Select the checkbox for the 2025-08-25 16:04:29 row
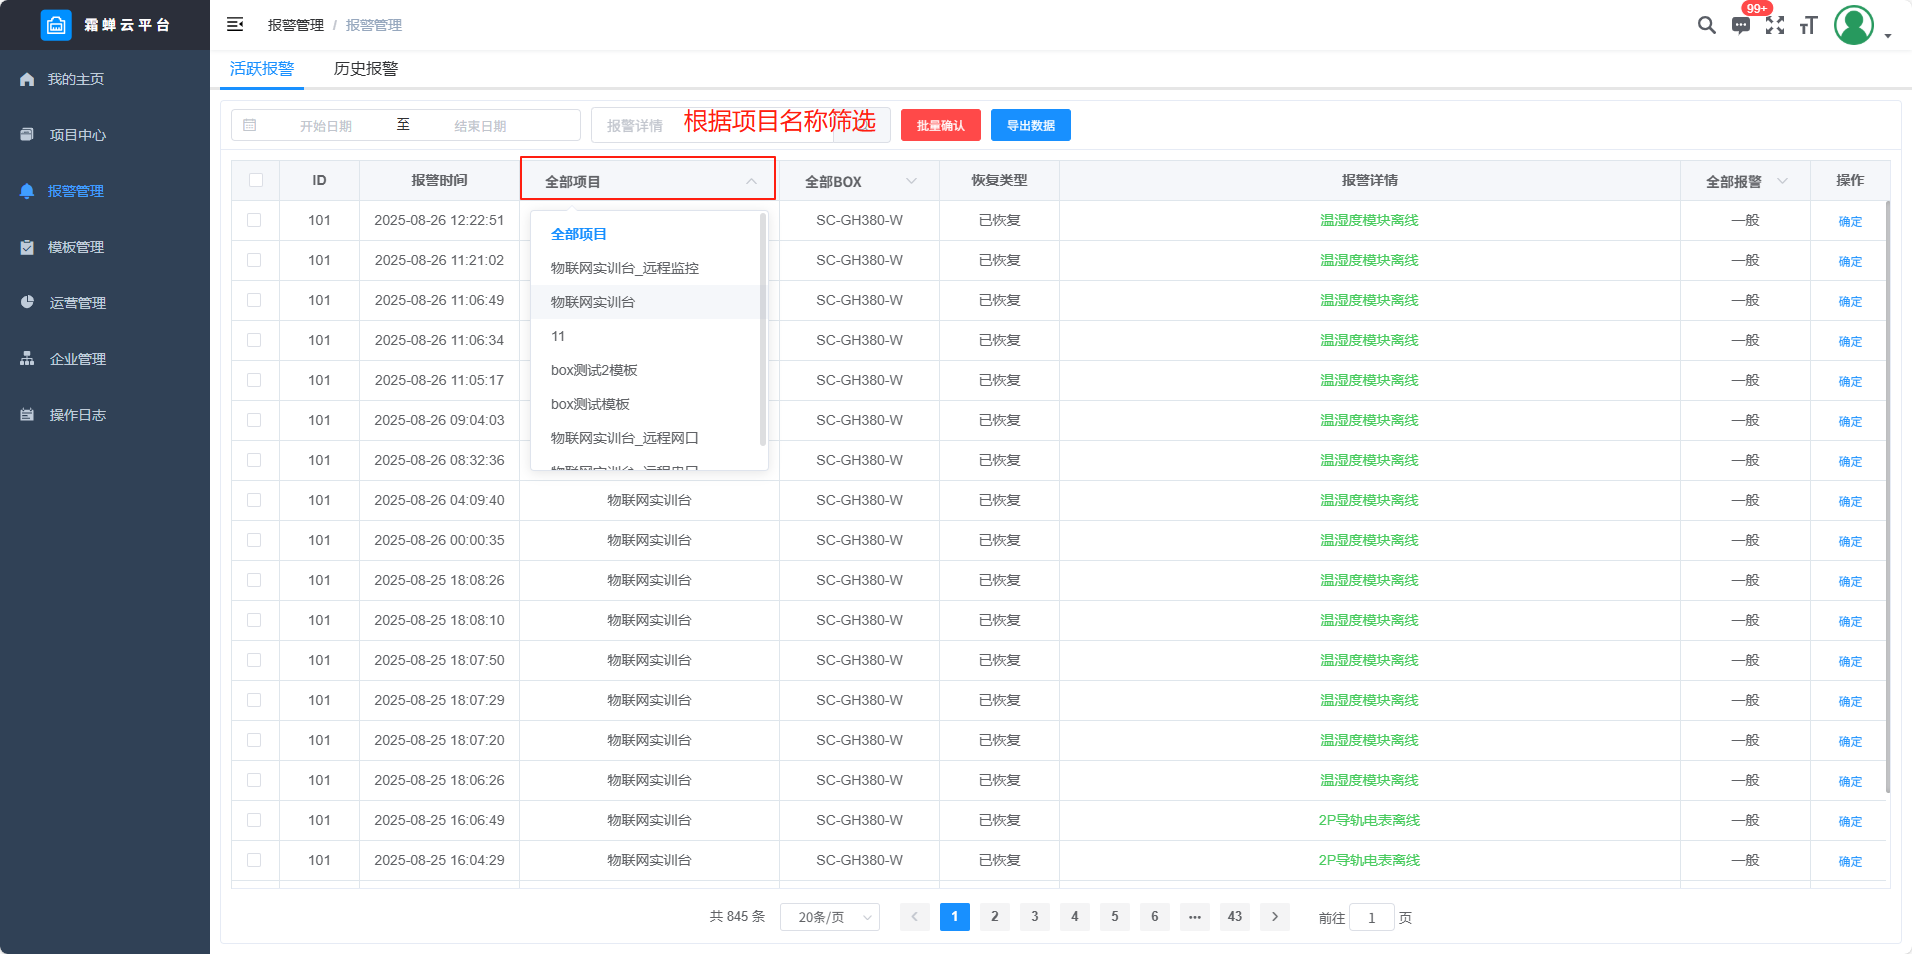 coord(254,861)
